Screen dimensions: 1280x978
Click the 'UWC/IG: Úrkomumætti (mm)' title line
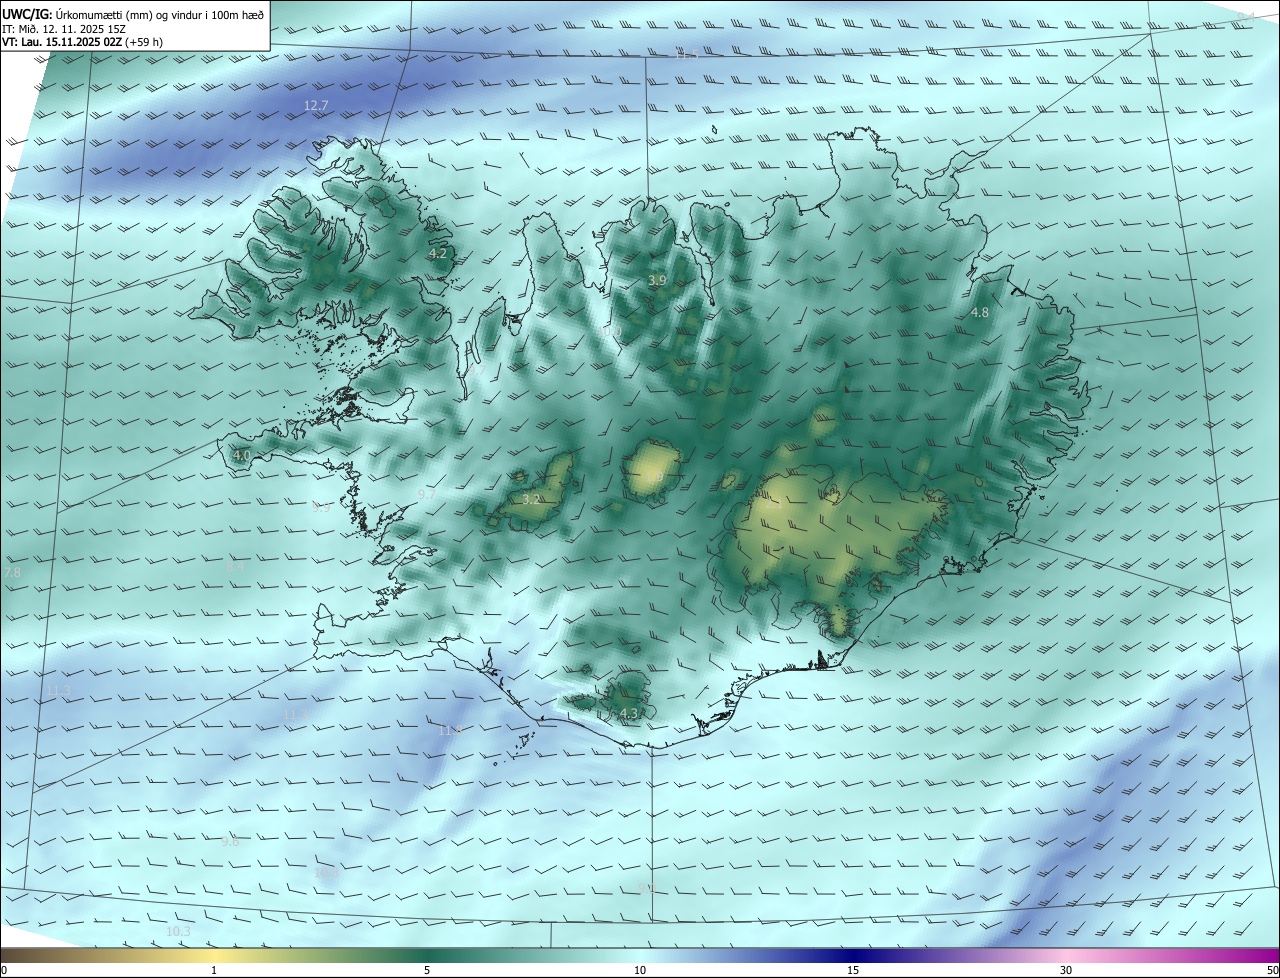pos(133,14)
